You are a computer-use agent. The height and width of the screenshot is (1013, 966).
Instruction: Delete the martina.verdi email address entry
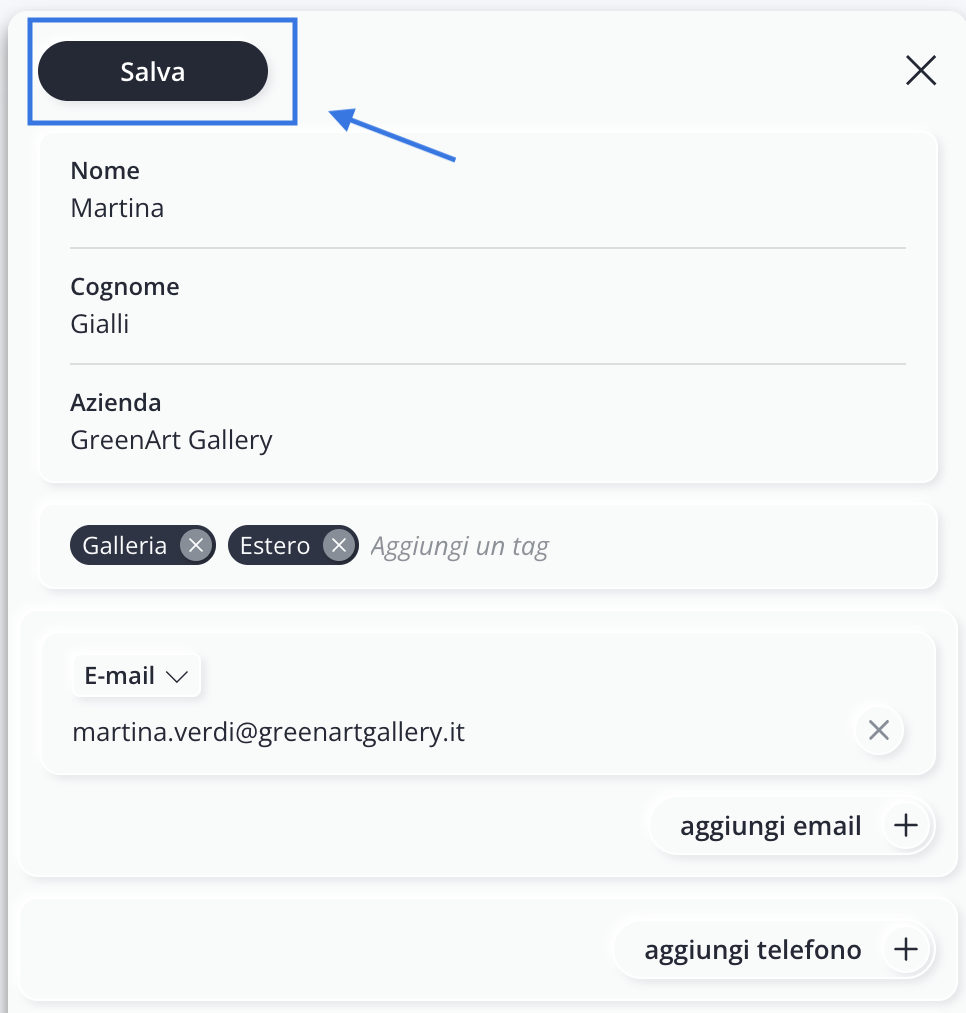[x=879, y=731]
